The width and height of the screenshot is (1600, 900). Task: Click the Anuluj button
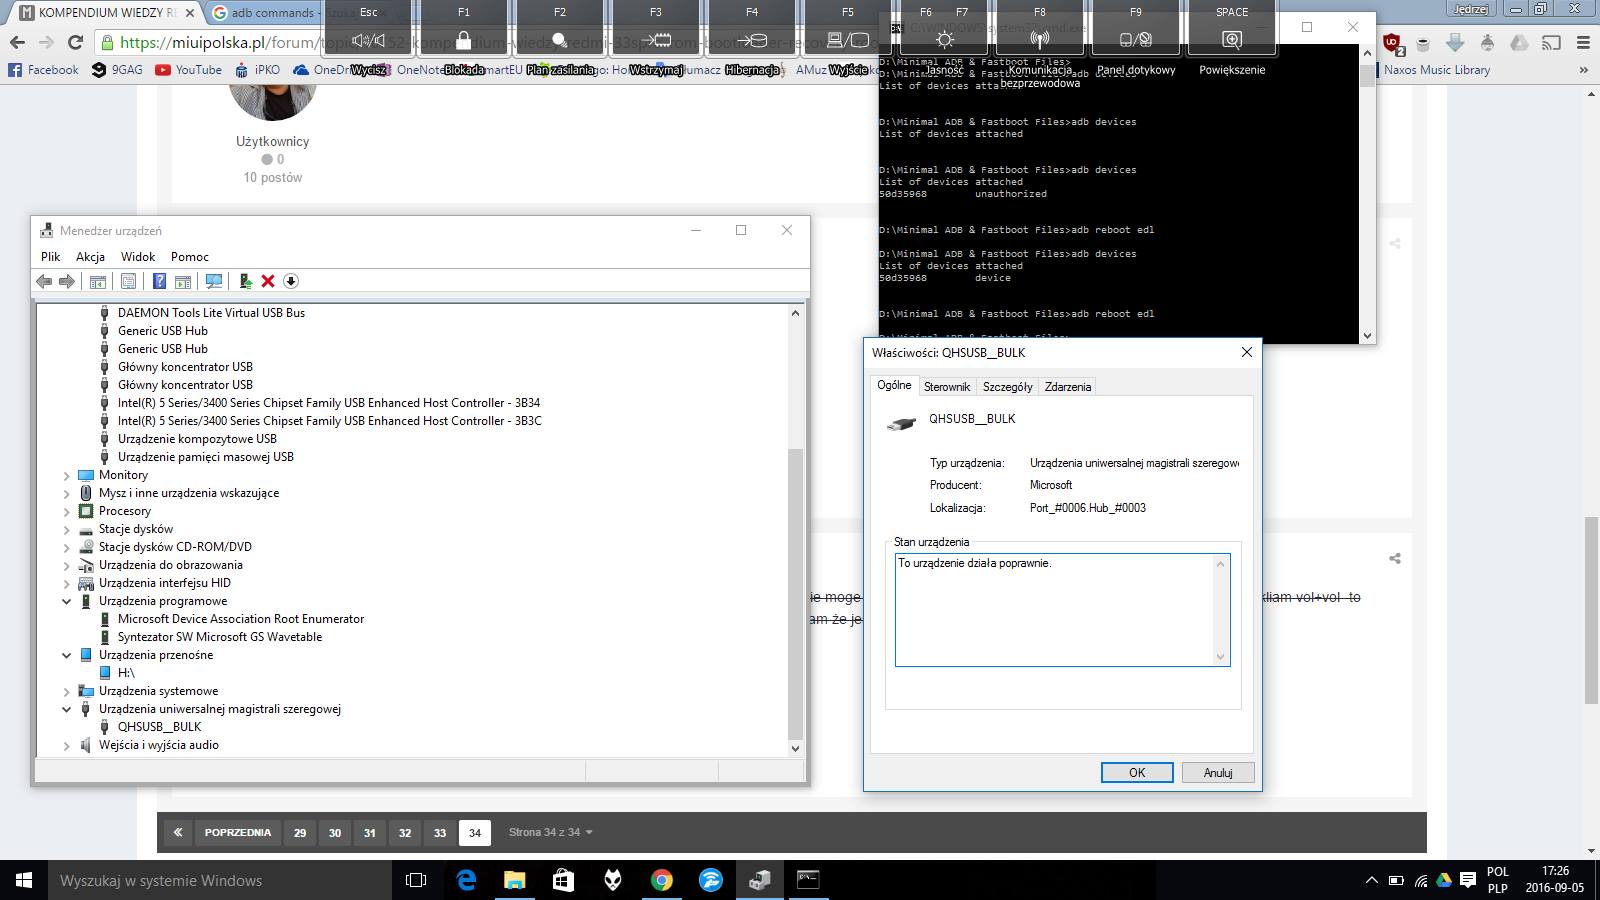(1217, 773)
